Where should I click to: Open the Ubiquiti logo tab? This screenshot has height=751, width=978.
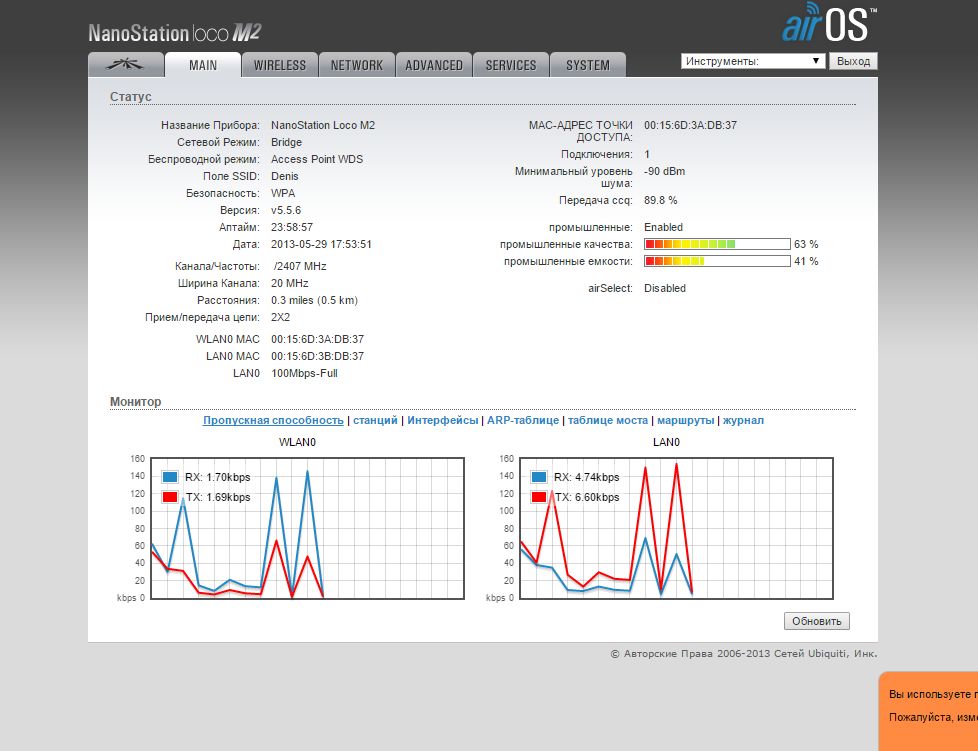coord(126,65)
